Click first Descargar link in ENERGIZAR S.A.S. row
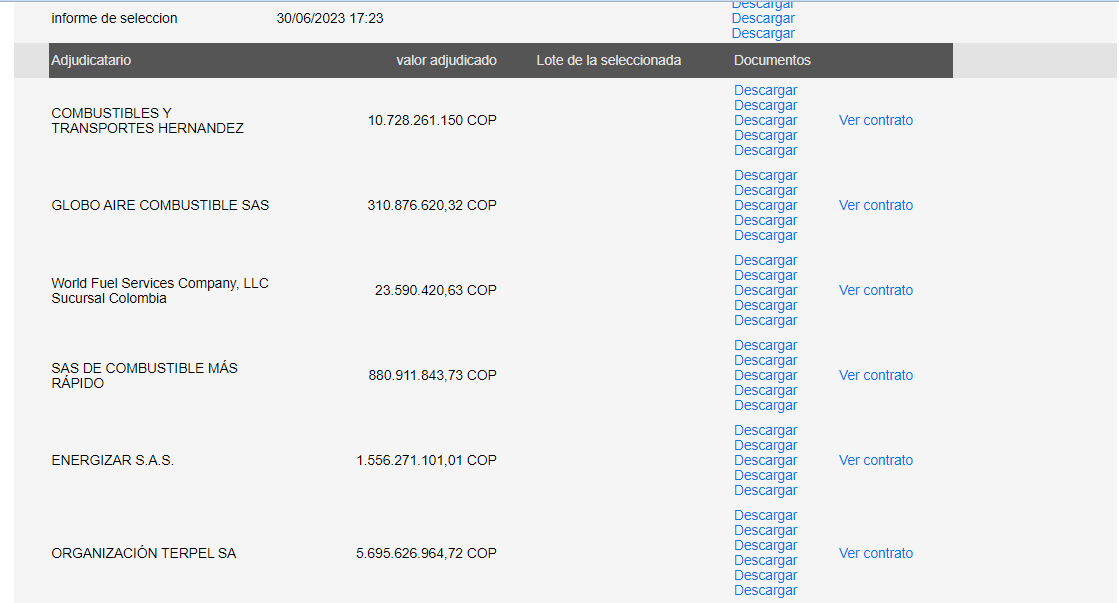Image resolution: width=1119 pixels, height=603 pixels. coord(765,430)
